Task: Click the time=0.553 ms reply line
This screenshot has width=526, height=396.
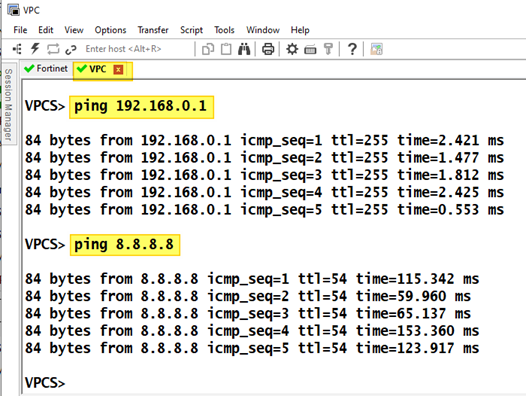Action: tap(264, 209)
